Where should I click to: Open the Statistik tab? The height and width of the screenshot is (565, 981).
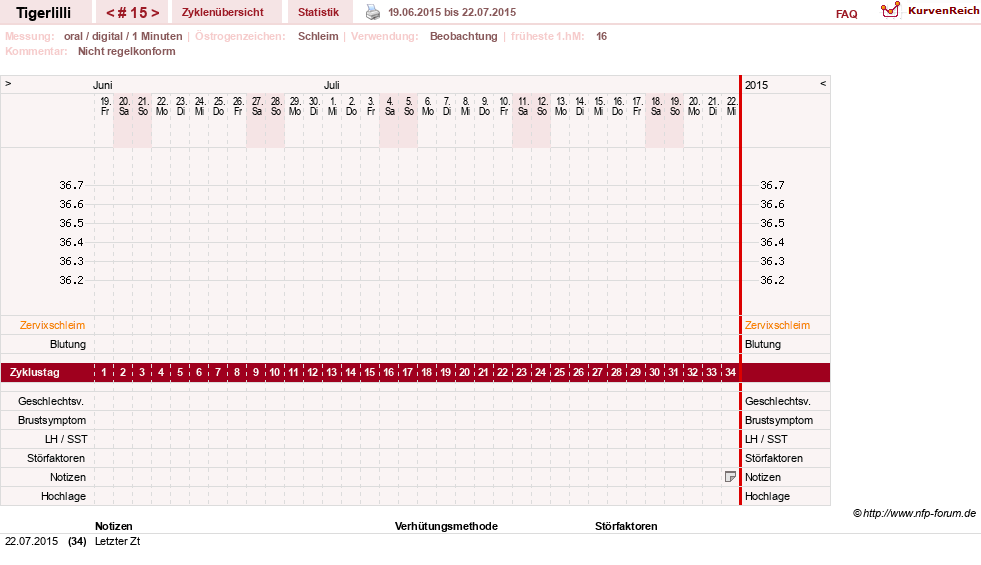coord(318,12)
